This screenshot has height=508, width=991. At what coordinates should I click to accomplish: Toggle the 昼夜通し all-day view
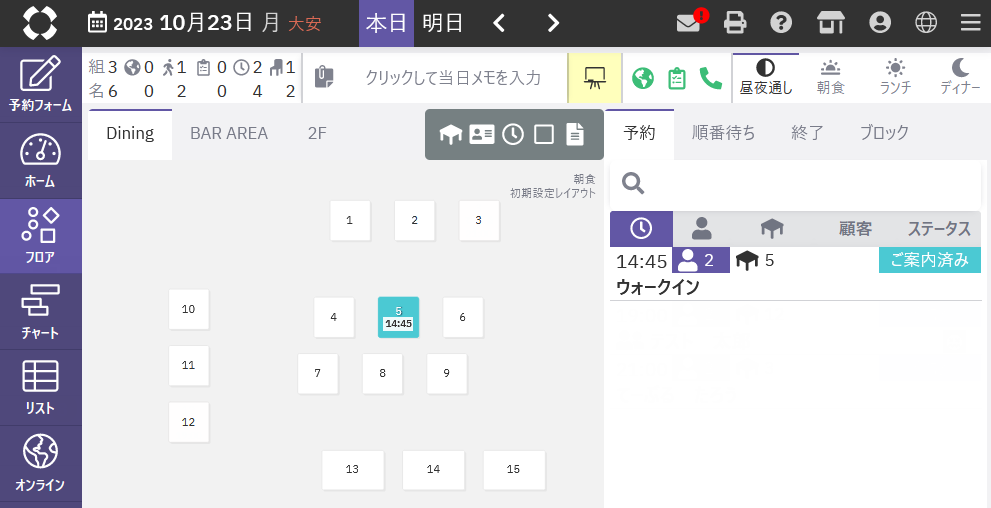point(766,77)
